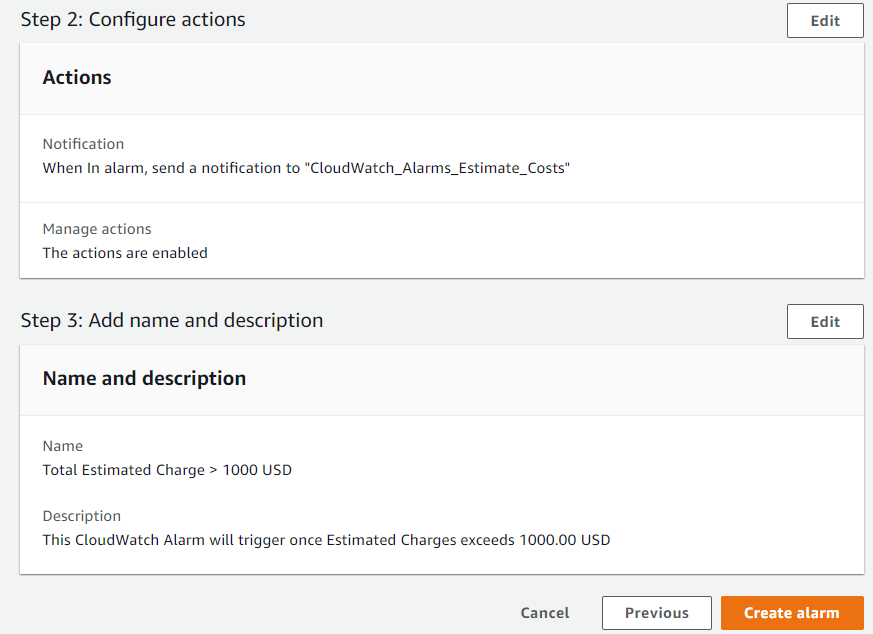The height and width of the screenshot is (634, 873).
Task: Click Edit for Step 2 Configure actions
Action: pyautogui.click(x=824, y=21)
